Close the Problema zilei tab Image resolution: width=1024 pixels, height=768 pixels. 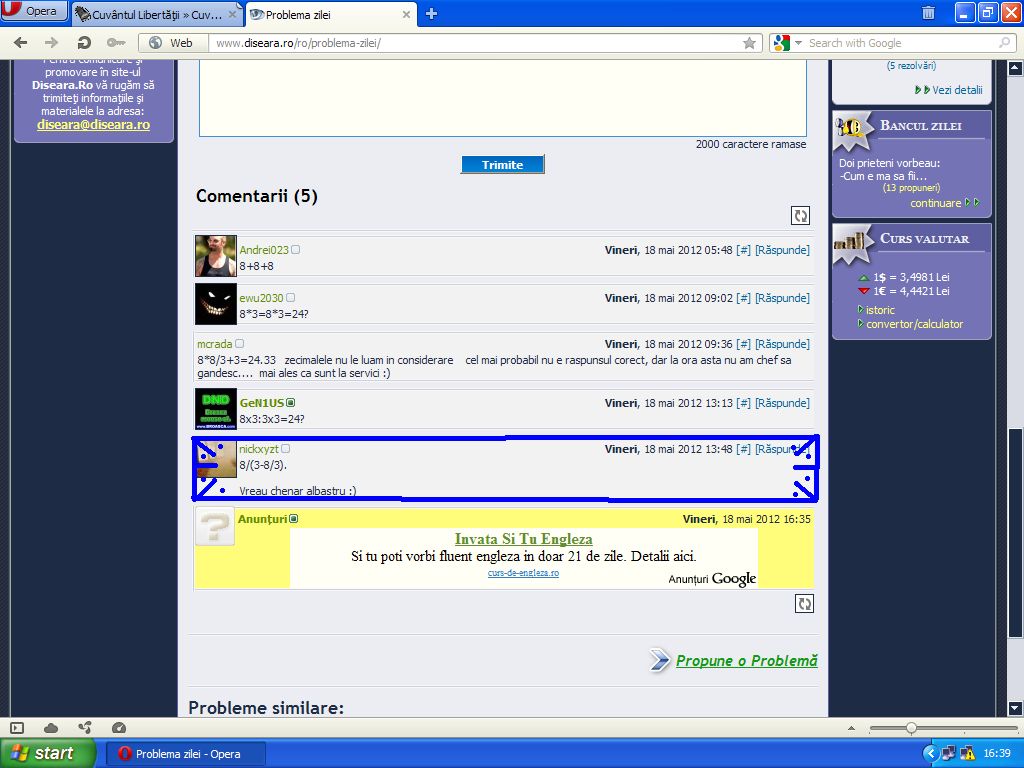coord(406,14)
